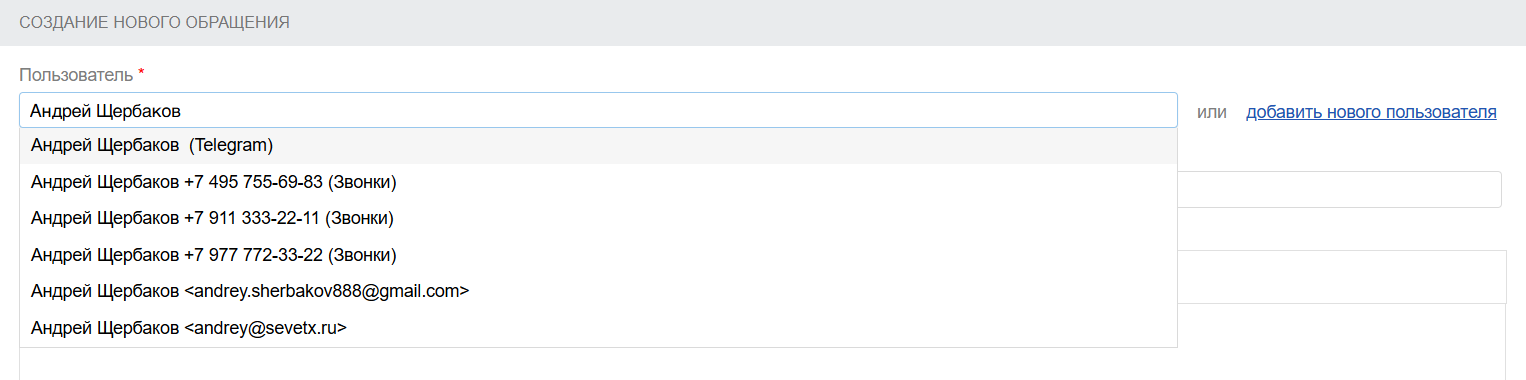Viewport: 1526px width, 380px height.
Task: Focus the Пользователь search input field
Action: point(598,110)
